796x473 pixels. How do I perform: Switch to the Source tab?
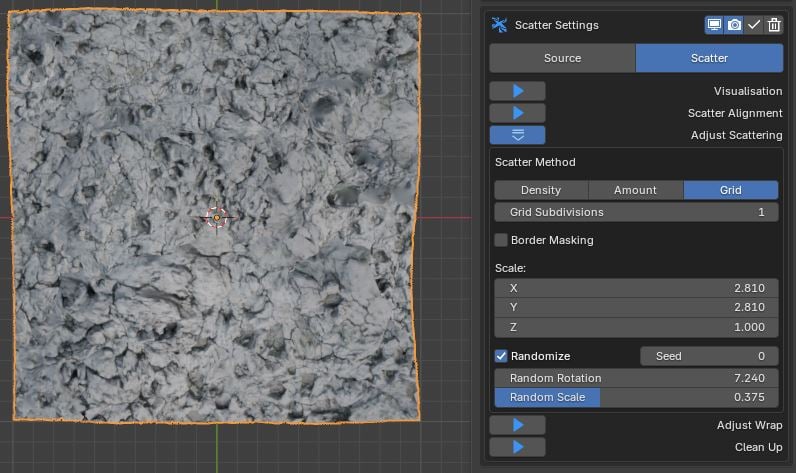click(562, 58)
